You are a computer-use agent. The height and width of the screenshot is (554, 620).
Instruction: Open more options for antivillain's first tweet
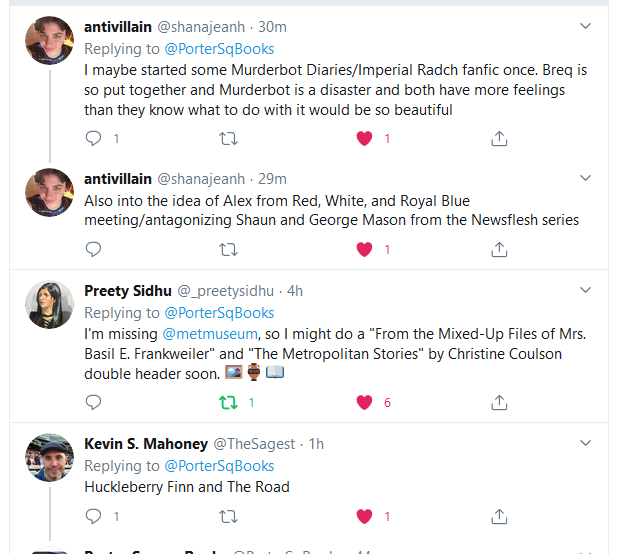[586, 27]
